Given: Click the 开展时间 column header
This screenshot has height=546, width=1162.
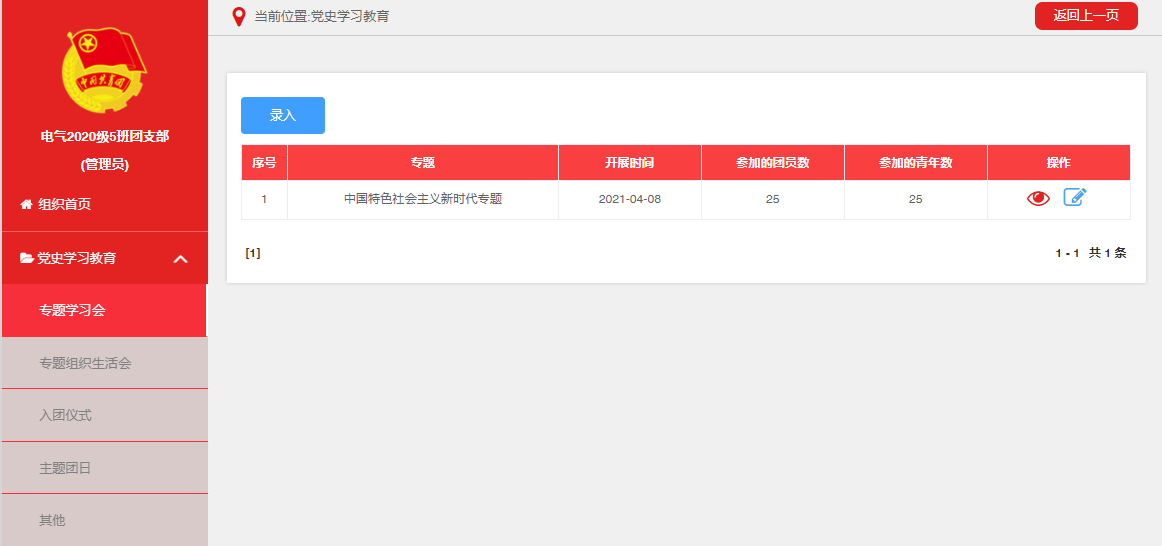Looking at the screenshot, I should (x=629, y=163).
